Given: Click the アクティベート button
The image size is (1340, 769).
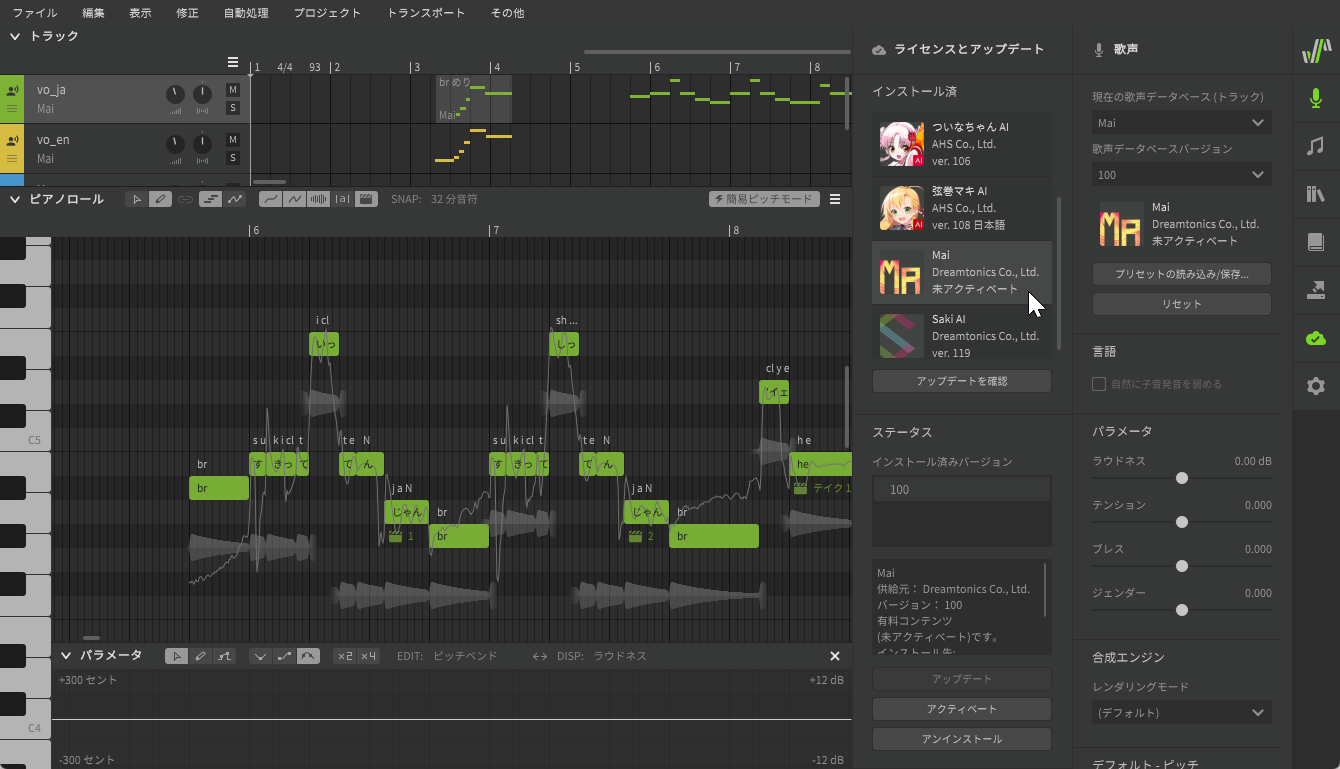Looking at the screenshot, I should 962,709.
